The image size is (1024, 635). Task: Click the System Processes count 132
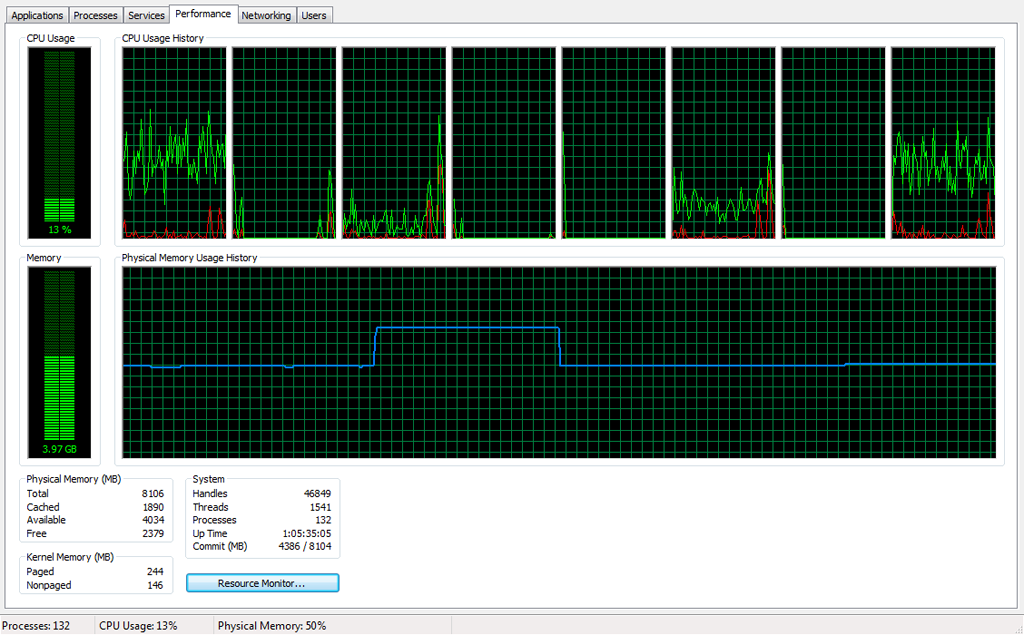(x=323, y=520)
